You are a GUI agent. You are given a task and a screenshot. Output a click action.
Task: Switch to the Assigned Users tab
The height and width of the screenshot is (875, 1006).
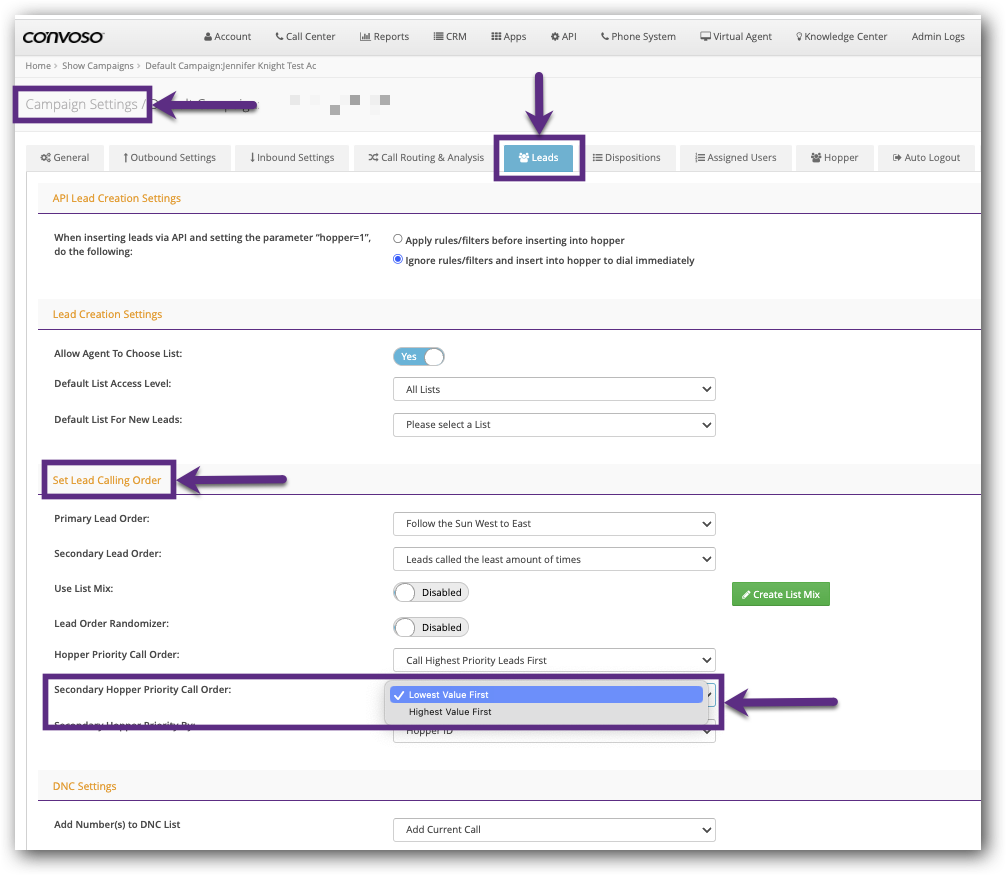coord(736,158)
